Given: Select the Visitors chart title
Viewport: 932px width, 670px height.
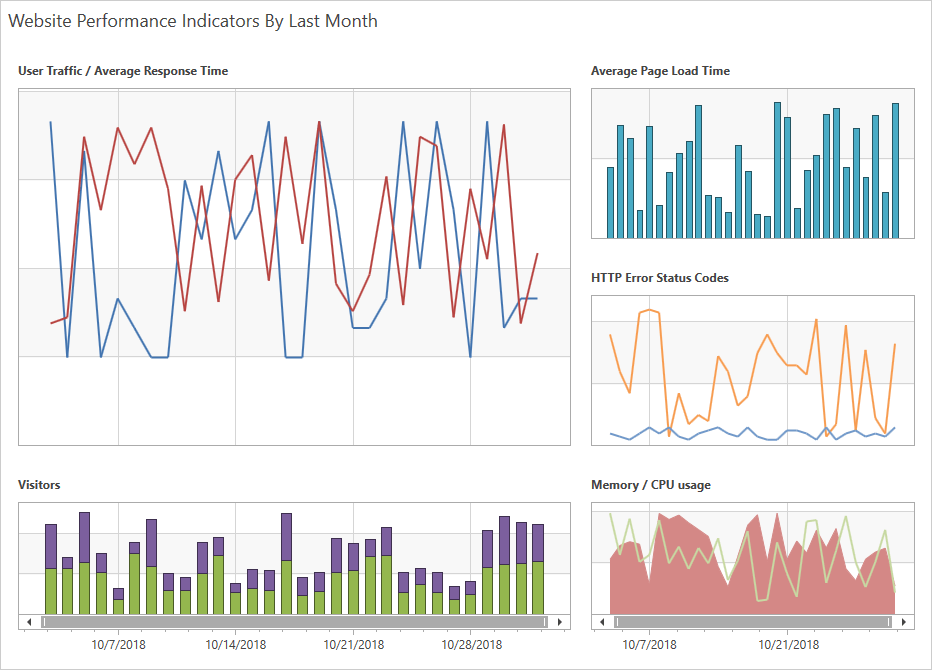Looking at the screenshot, I should coord(39,485).
